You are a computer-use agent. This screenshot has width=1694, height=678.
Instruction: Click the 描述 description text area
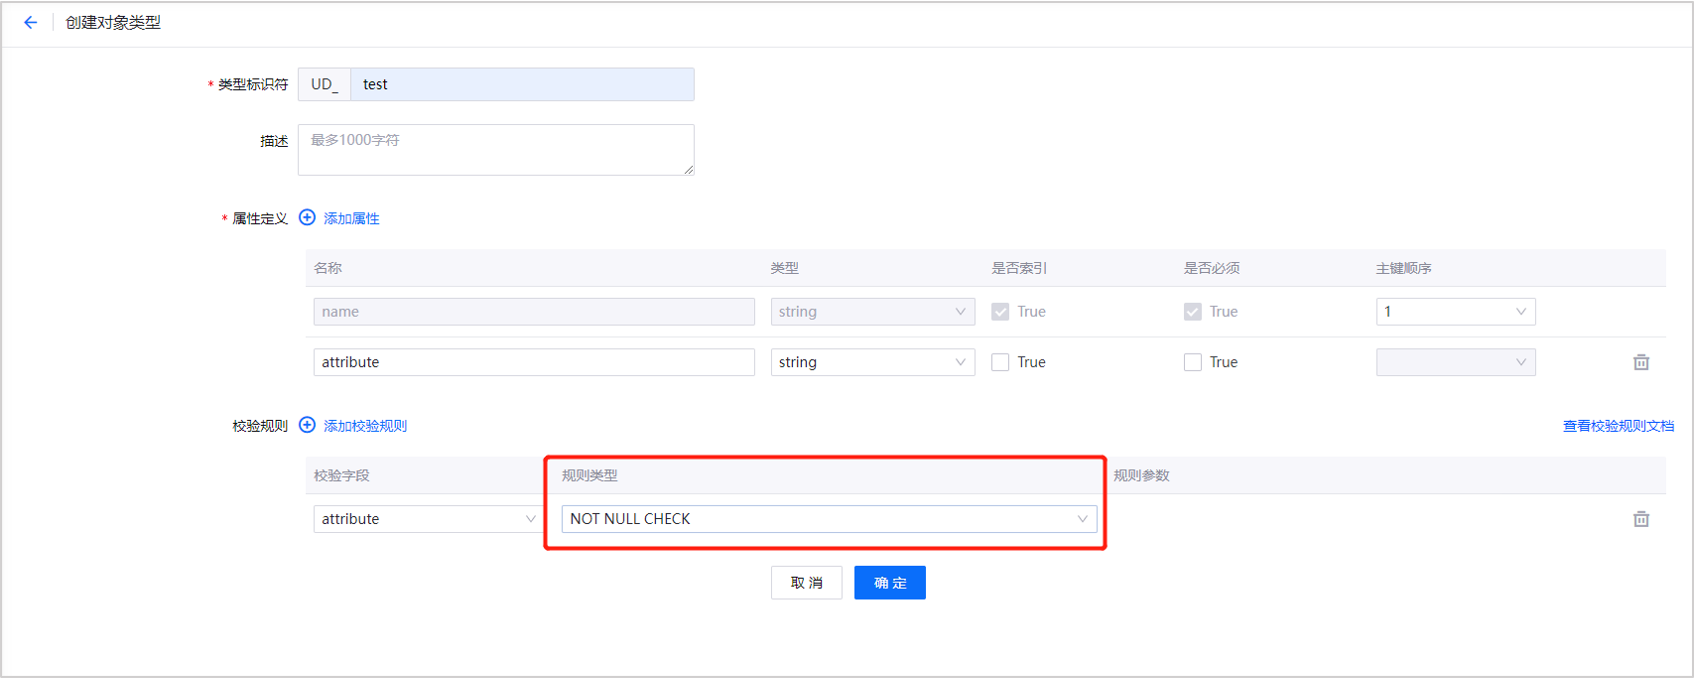pyautogui.click(x=496, y=150)
